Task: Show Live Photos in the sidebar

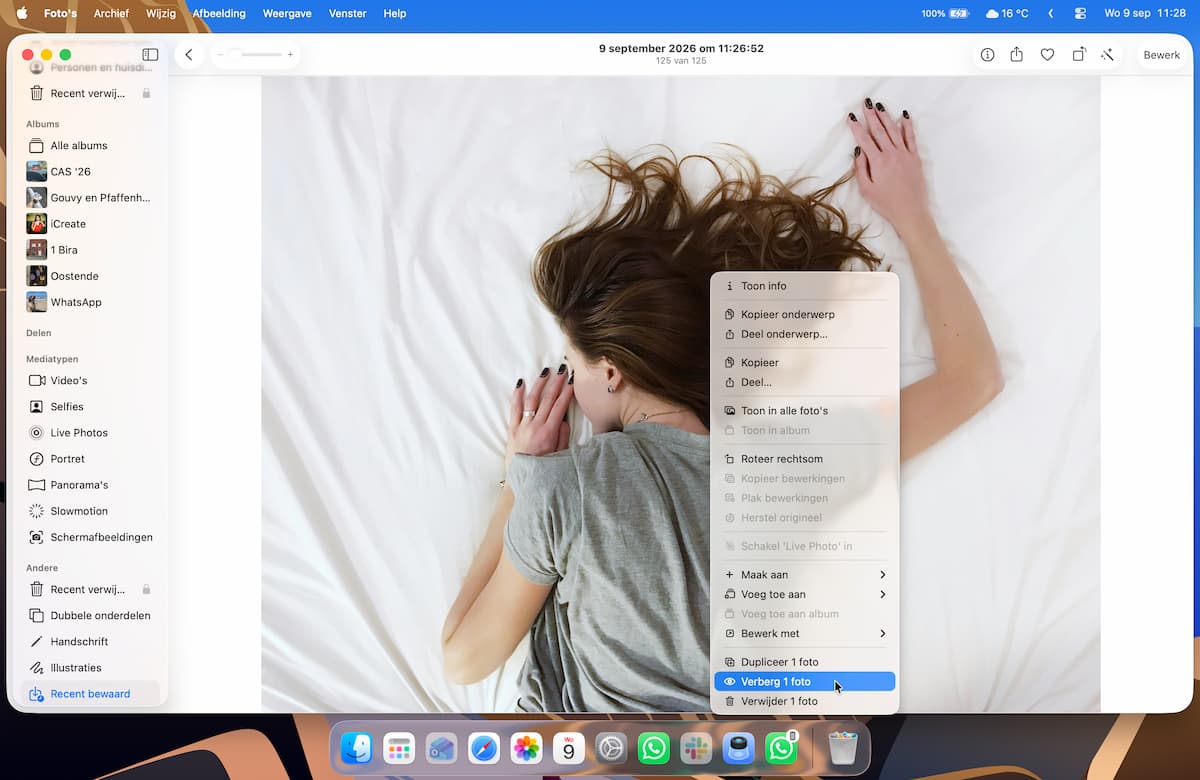Action: point(90,433)
